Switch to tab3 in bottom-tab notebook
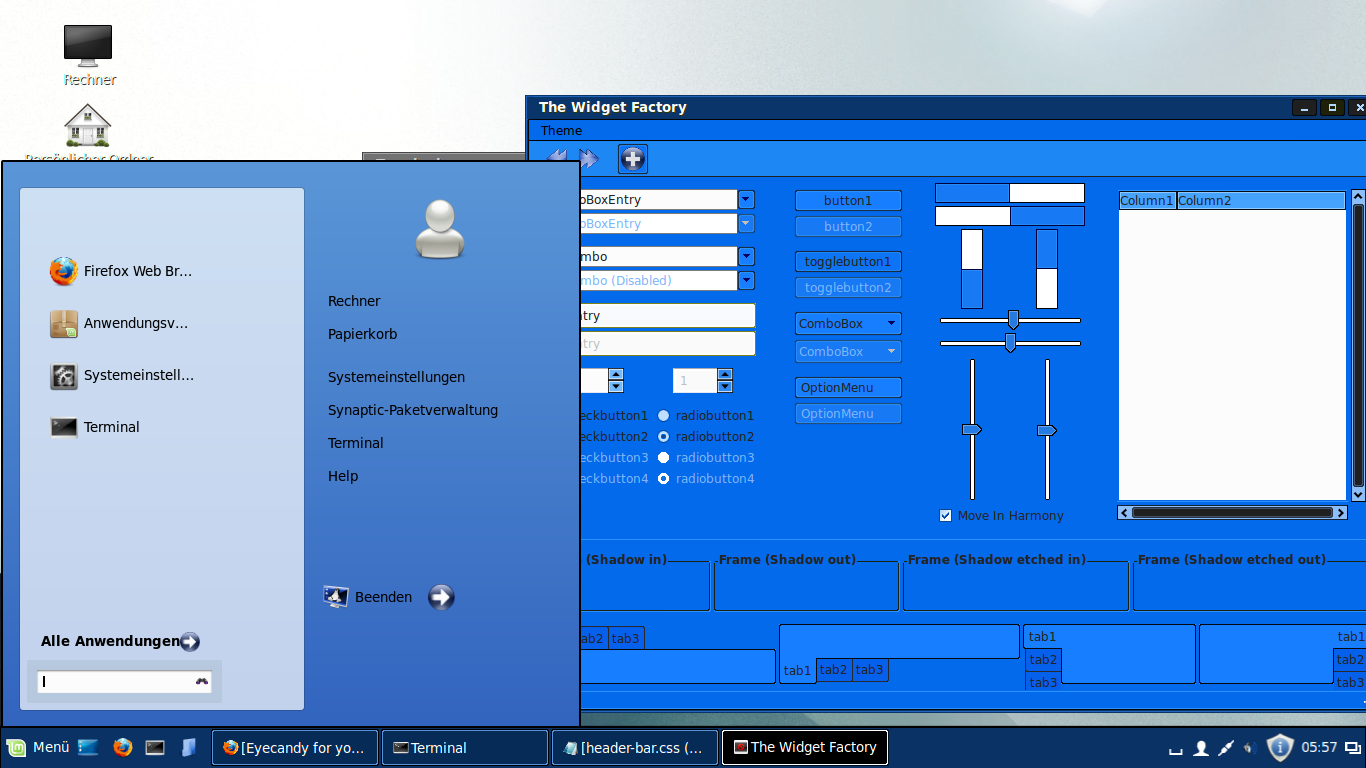 coord(869,670)
